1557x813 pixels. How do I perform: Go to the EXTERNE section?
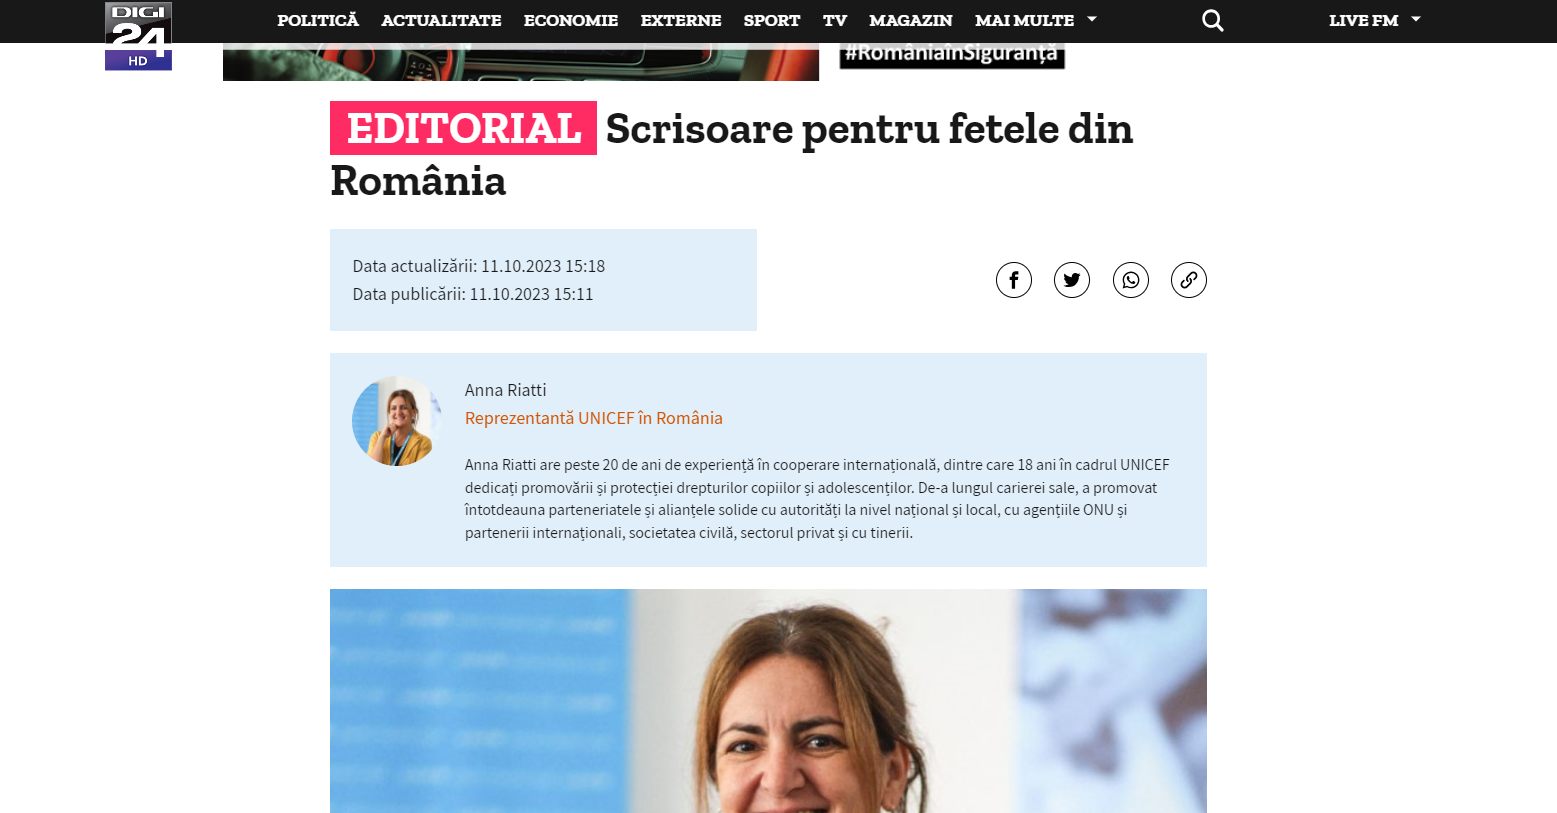click(x=681, y=20)
